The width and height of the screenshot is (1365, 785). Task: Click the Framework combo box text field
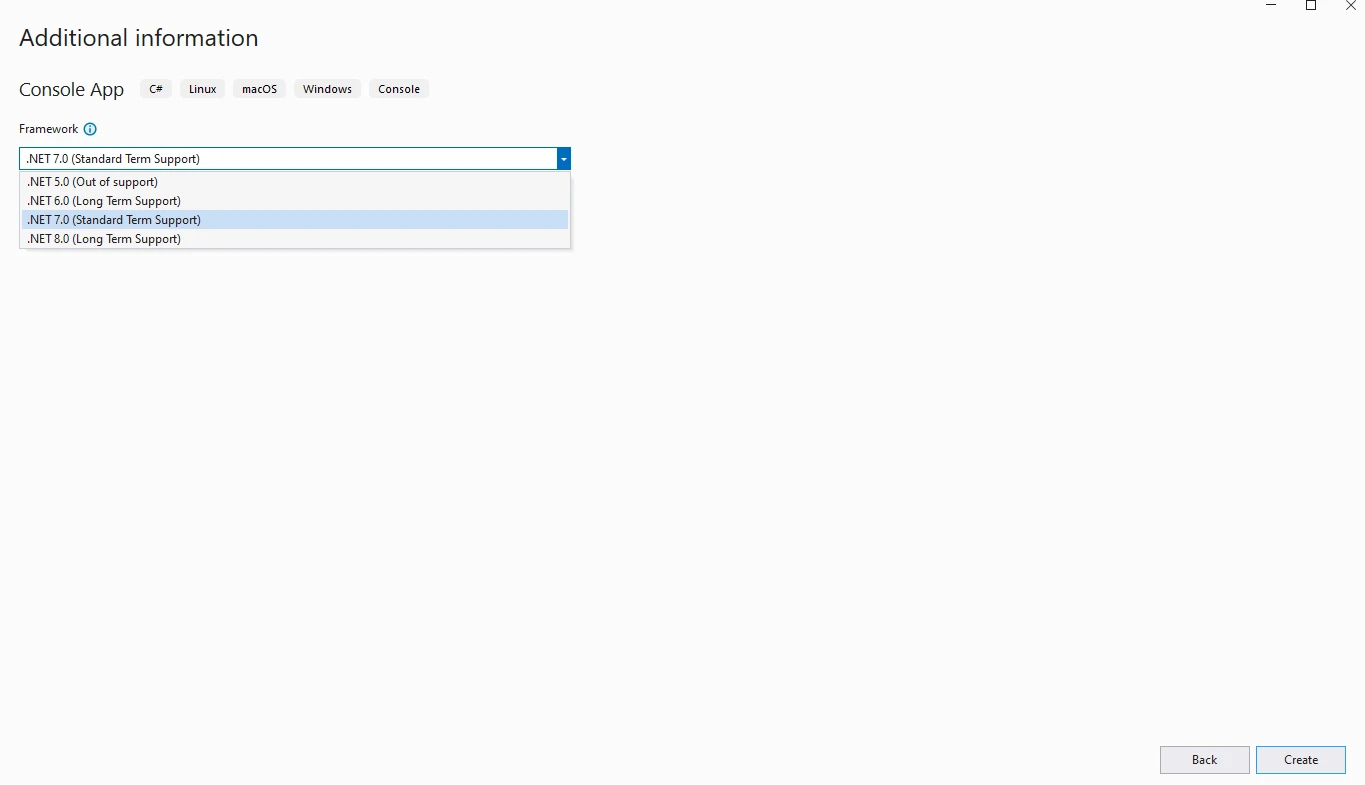pyautogui.click(x=288, y=159)
